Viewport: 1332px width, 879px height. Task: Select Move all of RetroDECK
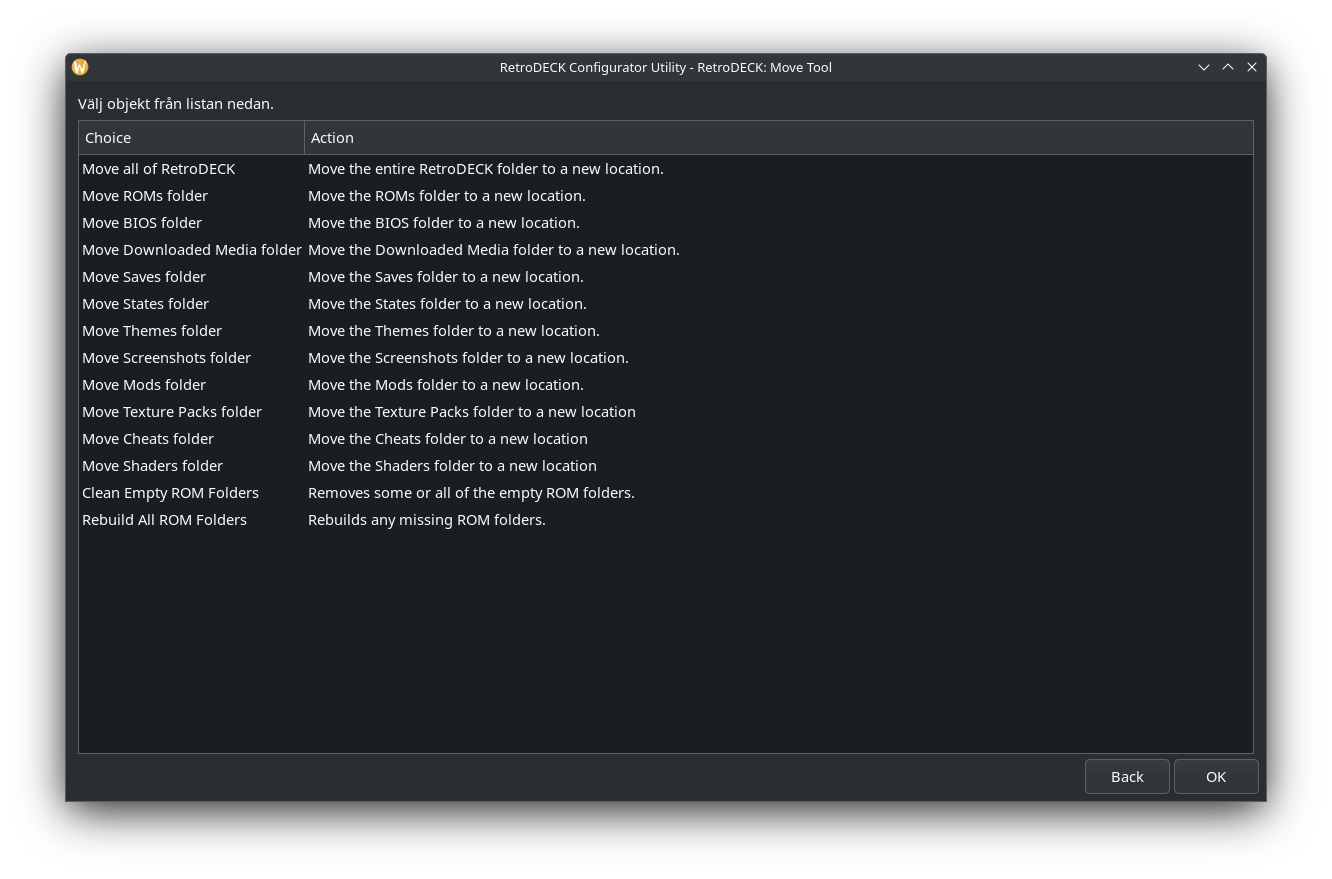(x=159, y=169)
